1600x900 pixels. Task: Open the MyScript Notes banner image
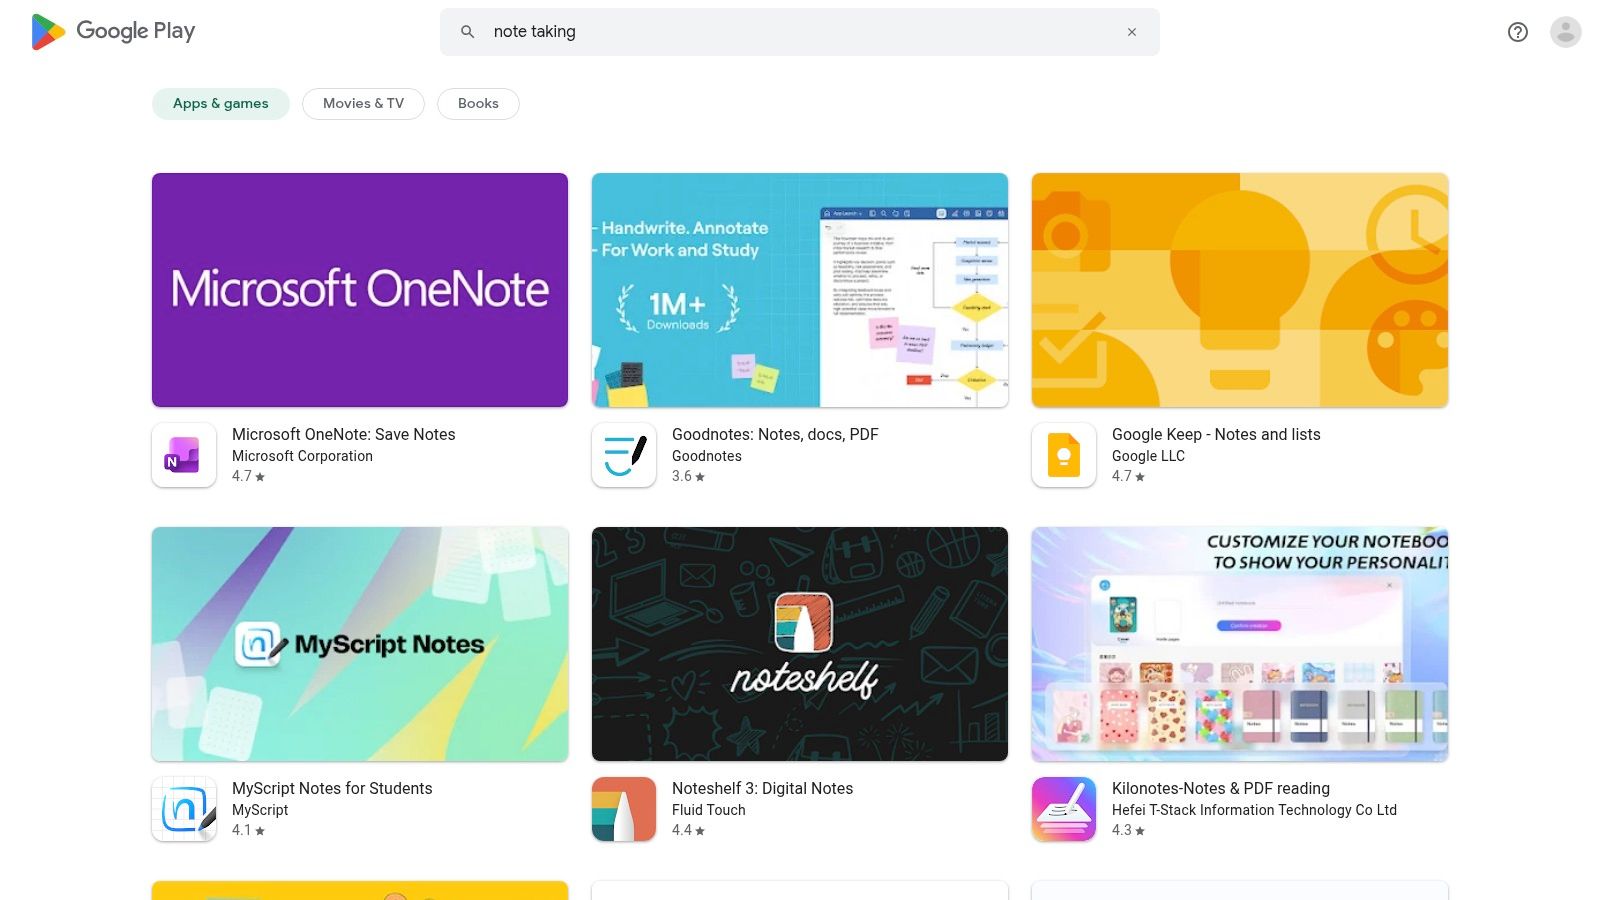point(360,644)
